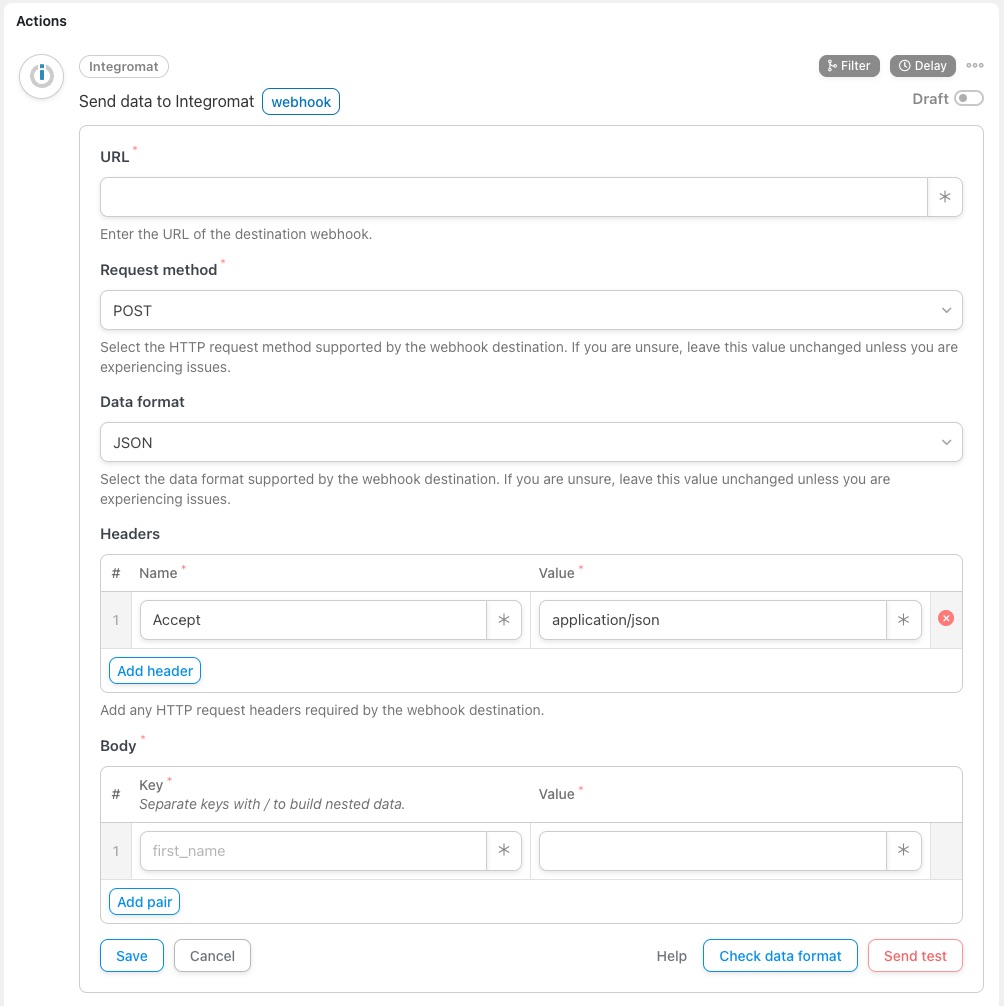Click asterisk button next to application/json value

click(903, 620)
